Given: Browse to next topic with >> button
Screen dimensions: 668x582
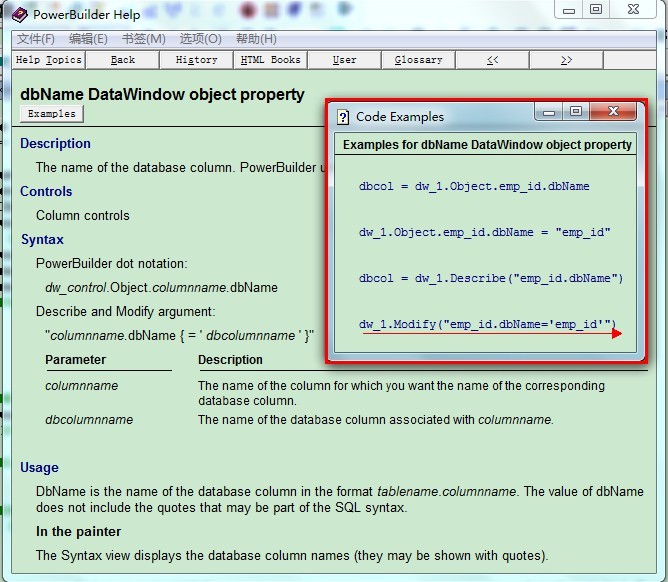Looking at the screenshot, I should (566, 60).
